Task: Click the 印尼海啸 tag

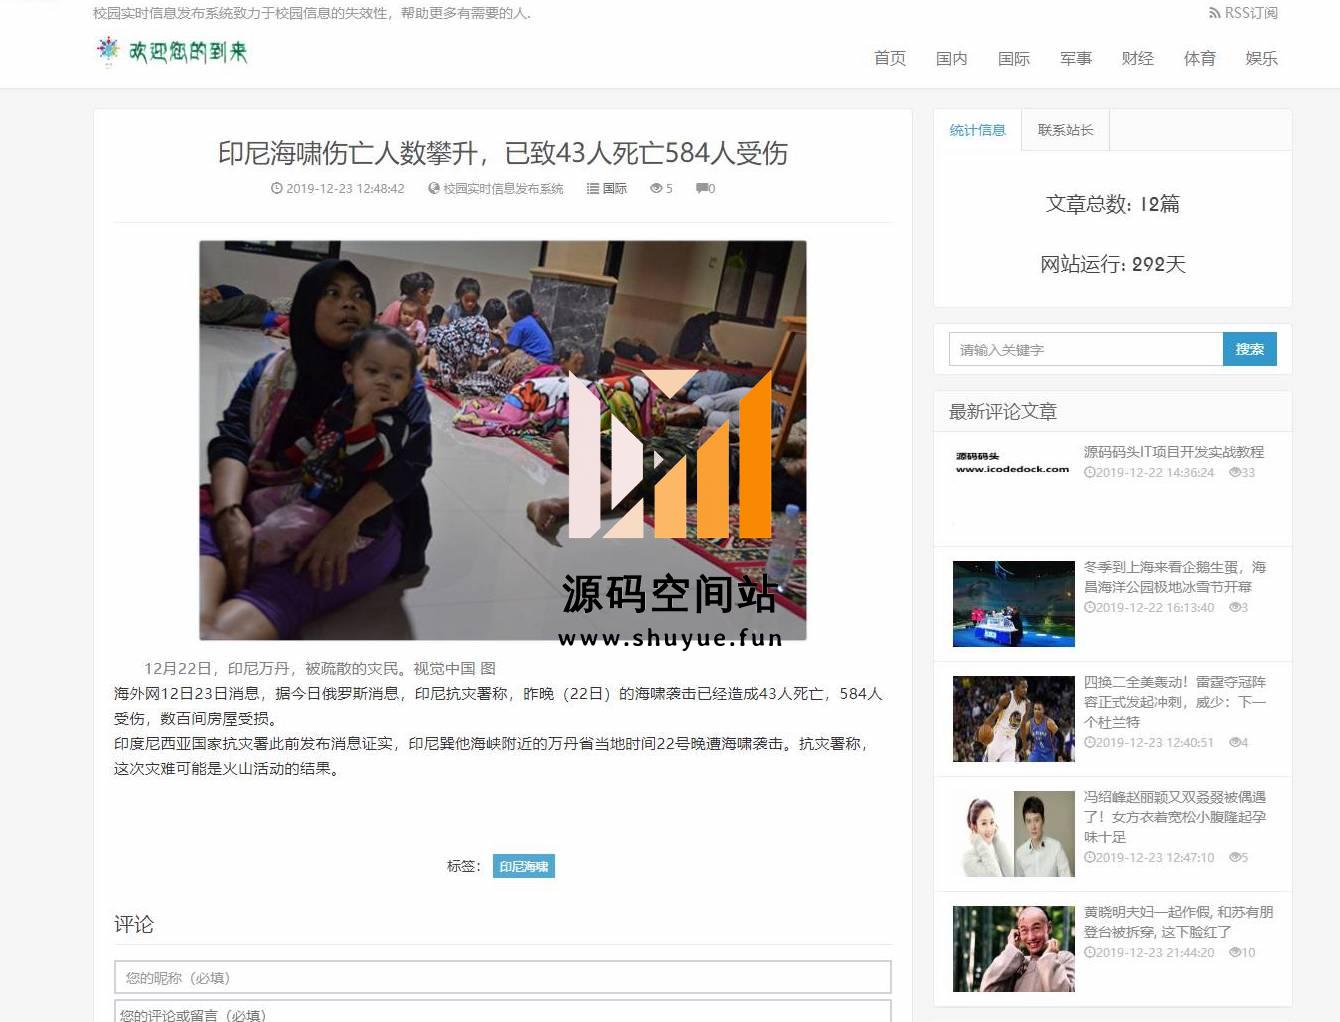Action: pyautogui.click(x=524, y=866)
